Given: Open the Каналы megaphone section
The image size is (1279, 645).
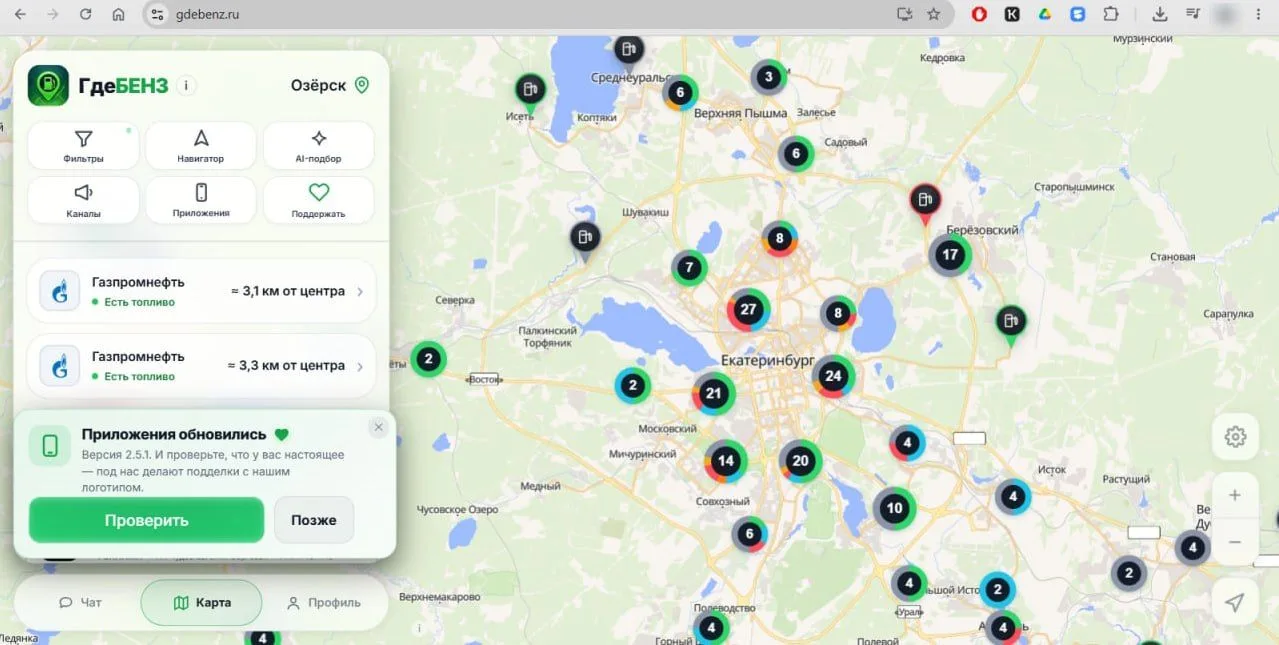Looking at the screenshot, I should 83,200.
